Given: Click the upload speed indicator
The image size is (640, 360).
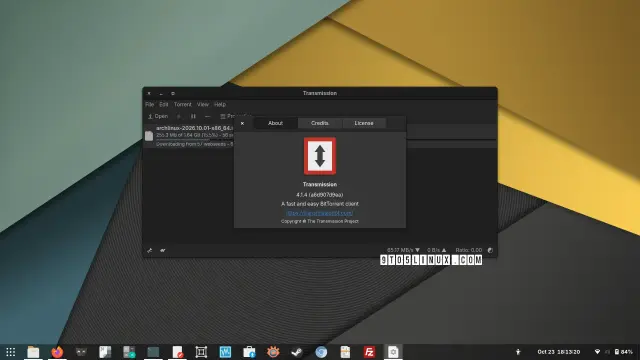Looking at the screenshot, I should (x=436, y=250).
